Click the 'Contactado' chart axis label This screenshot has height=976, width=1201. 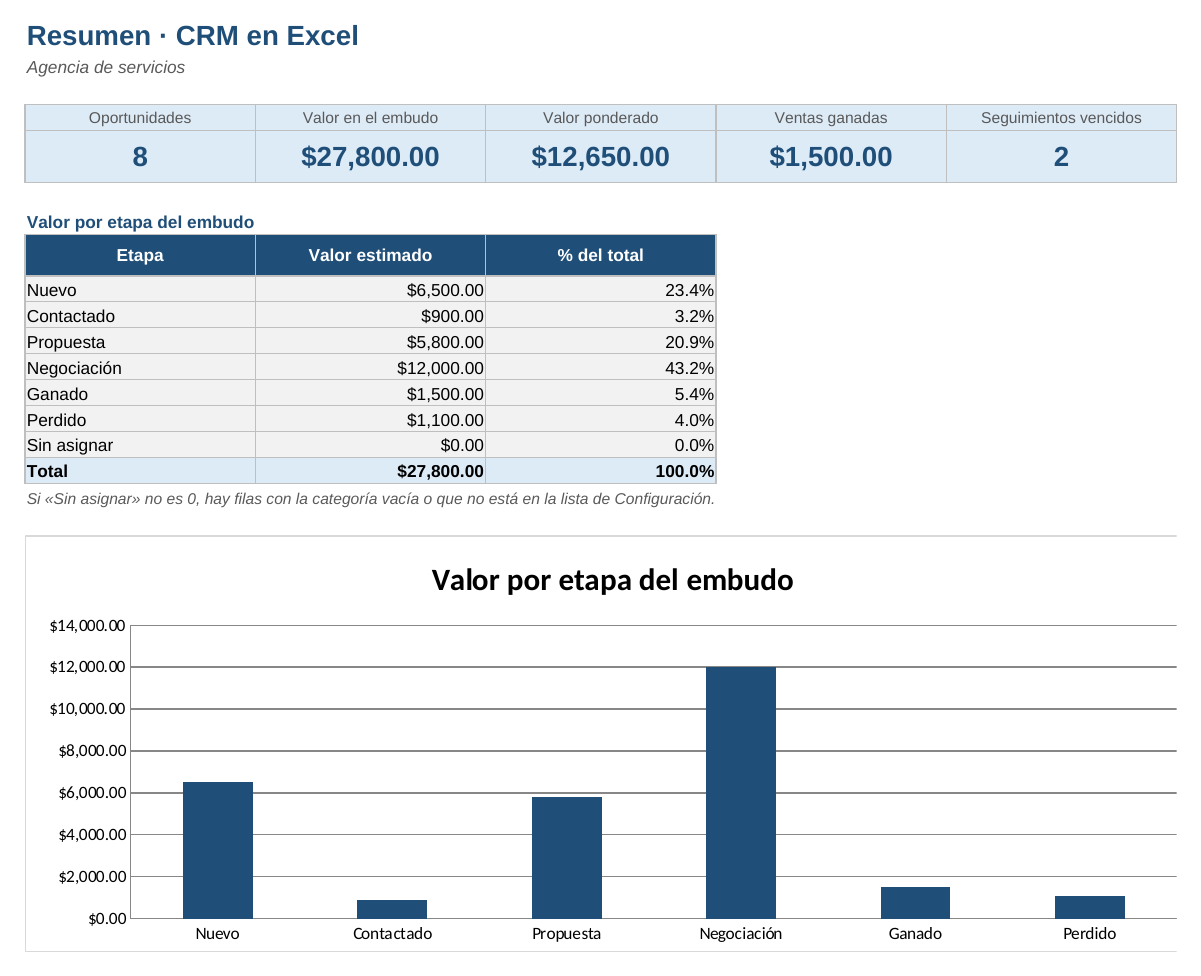(x=392, y=934)
